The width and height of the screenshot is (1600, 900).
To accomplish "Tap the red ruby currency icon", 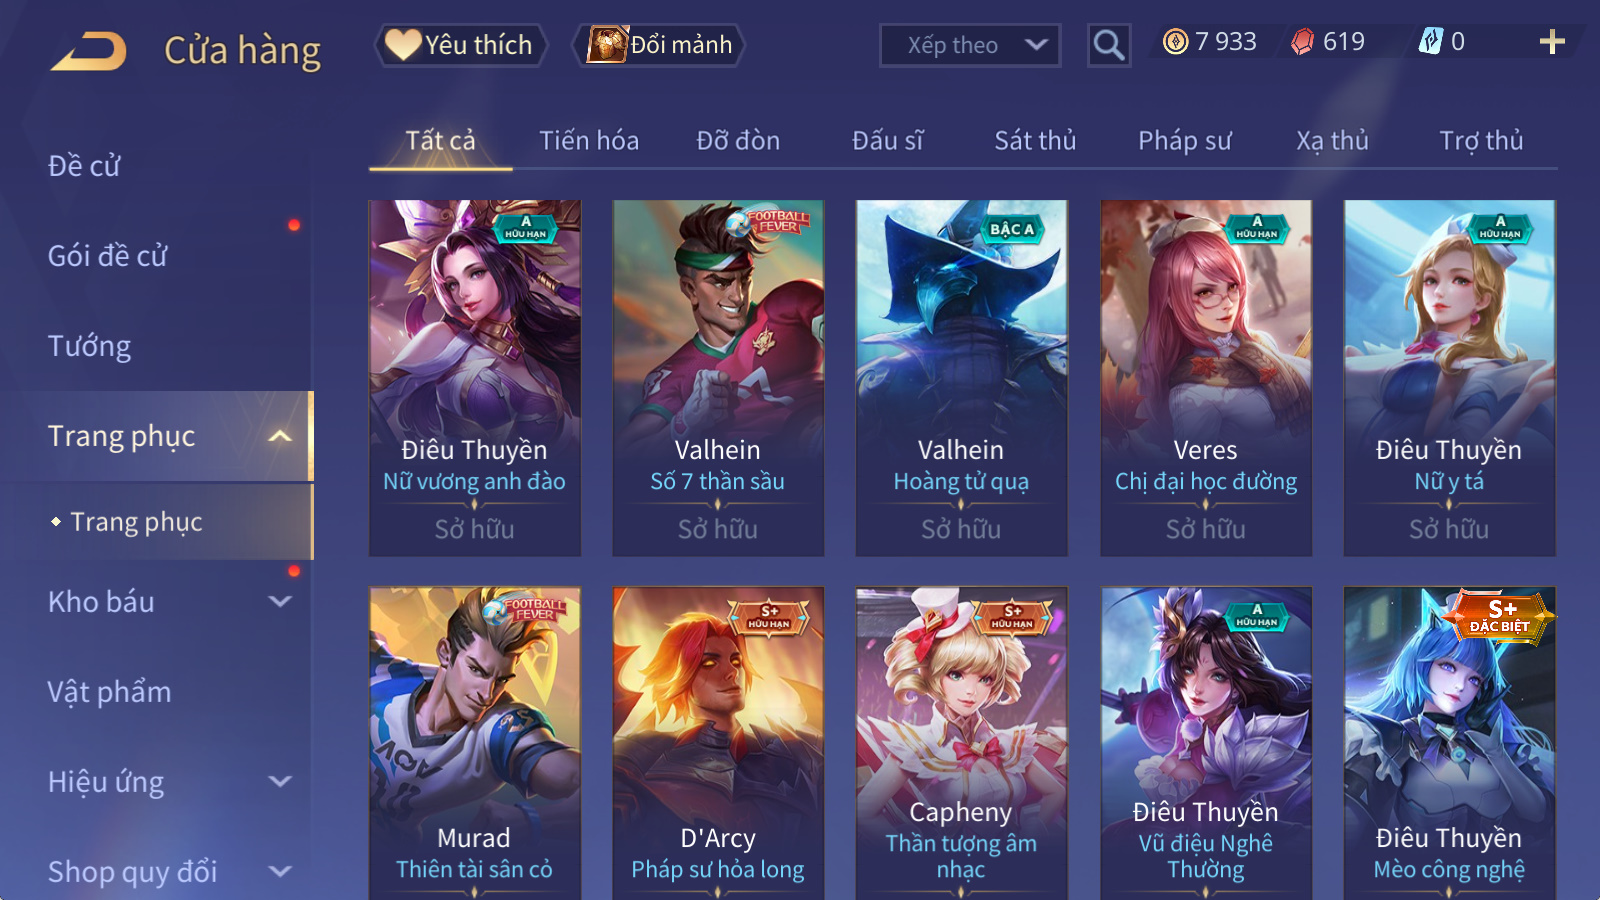I will [x=1302, y=41].
